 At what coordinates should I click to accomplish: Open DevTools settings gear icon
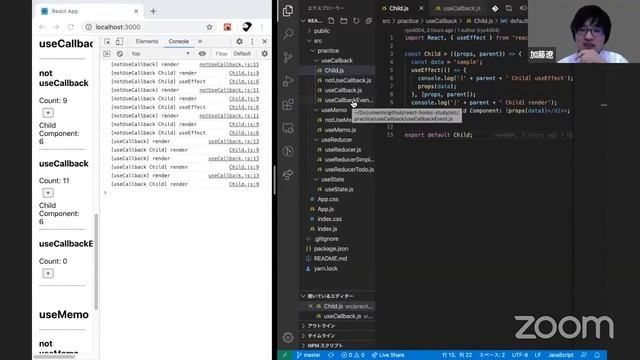(x=239, y=41)
